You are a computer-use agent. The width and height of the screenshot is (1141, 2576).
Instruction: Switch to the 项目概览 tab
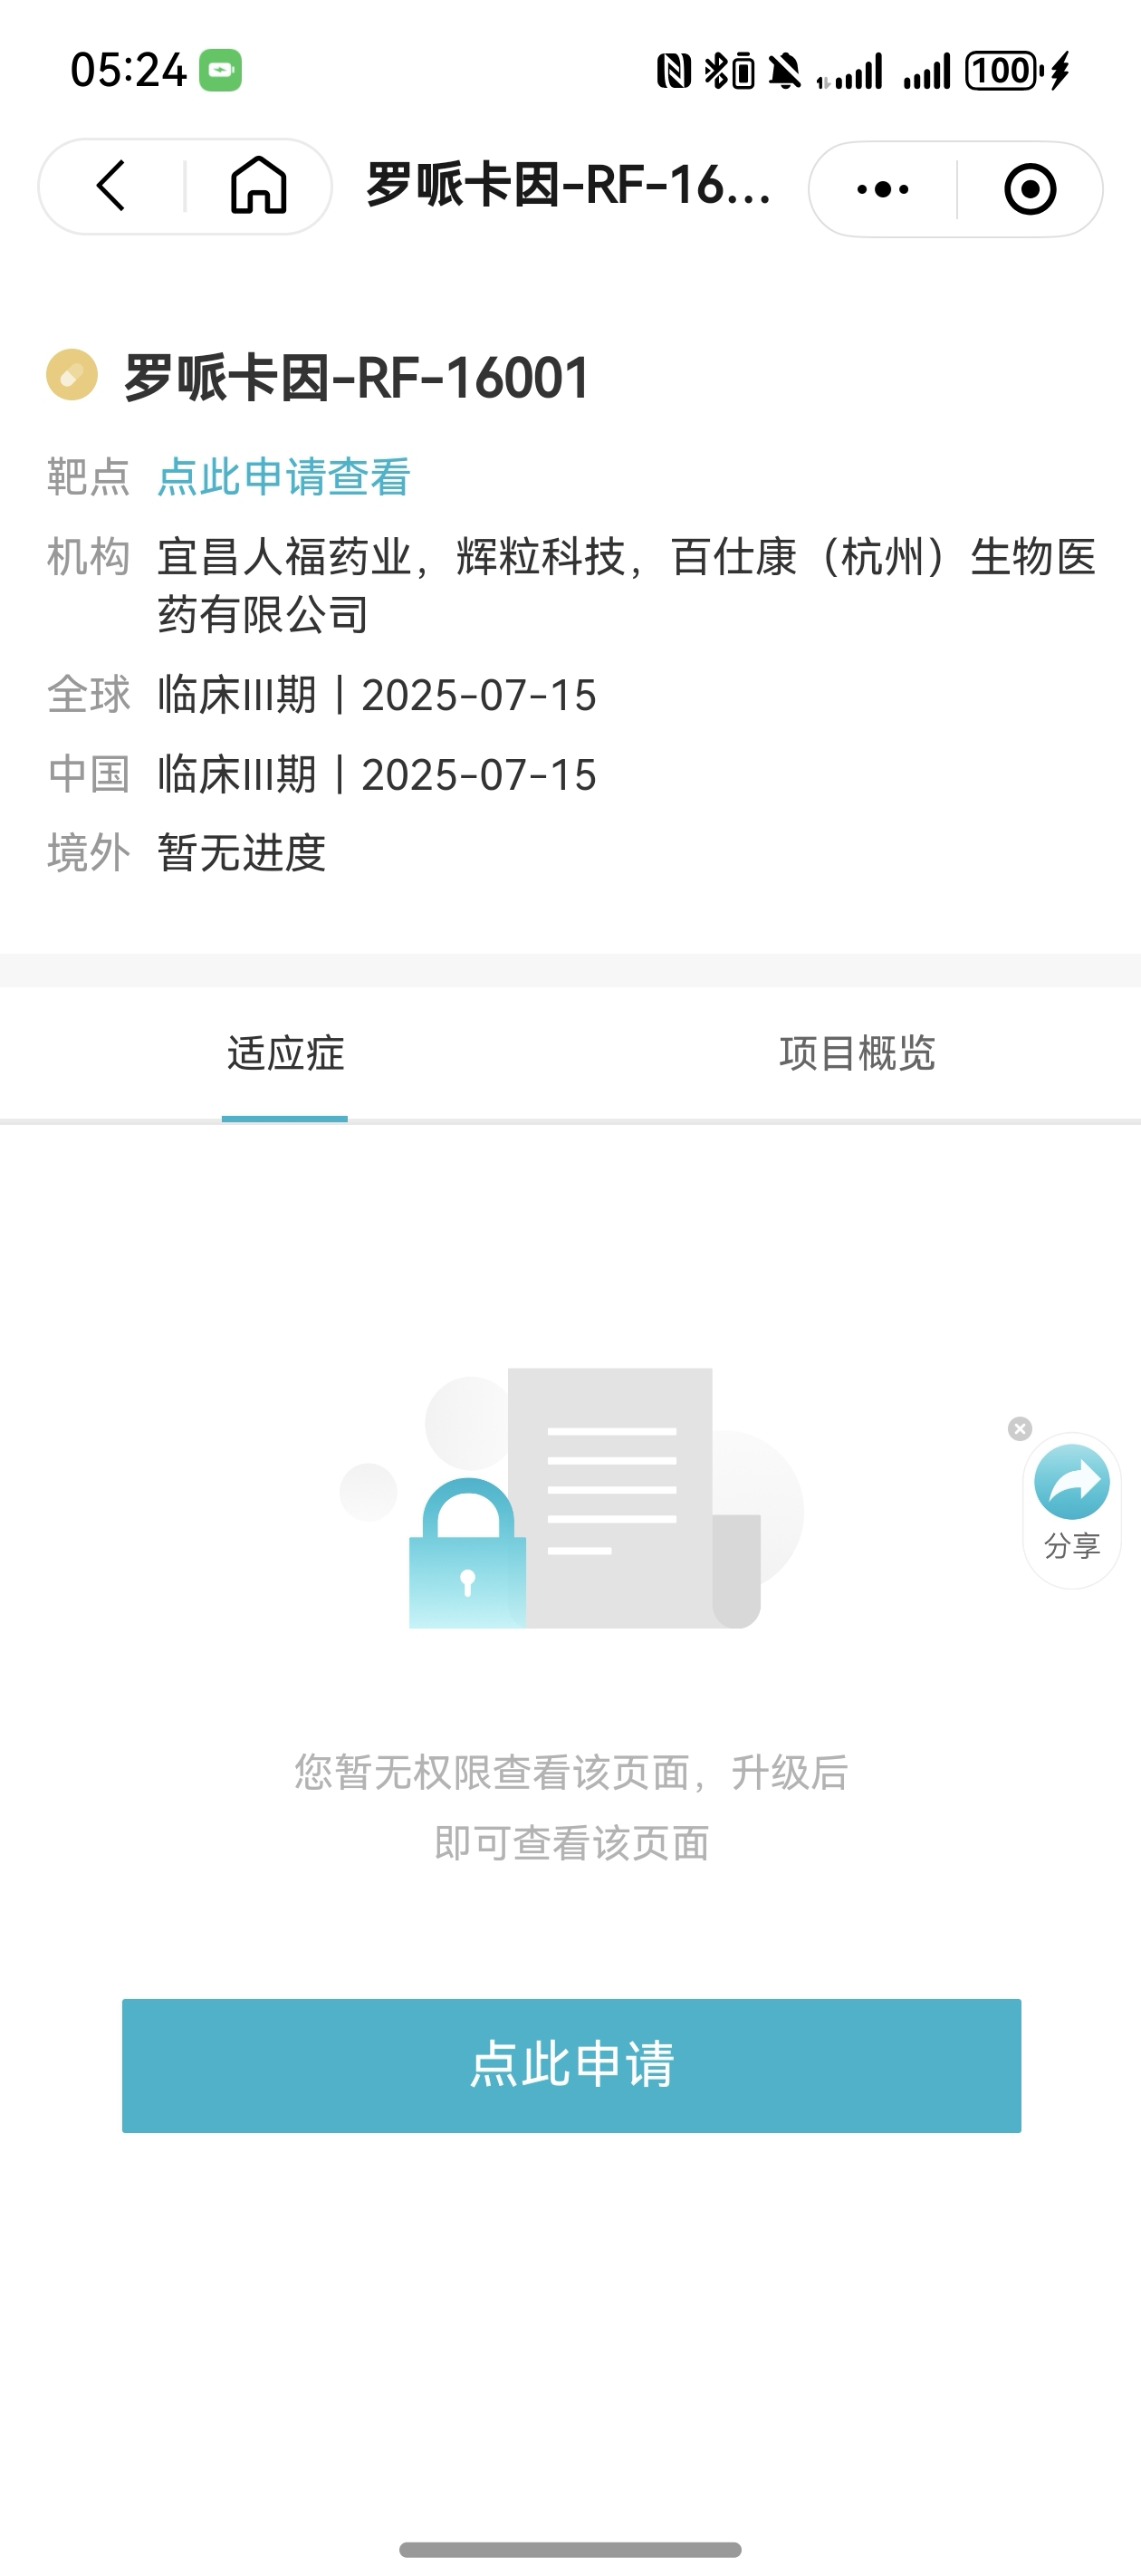[857, 1054]
